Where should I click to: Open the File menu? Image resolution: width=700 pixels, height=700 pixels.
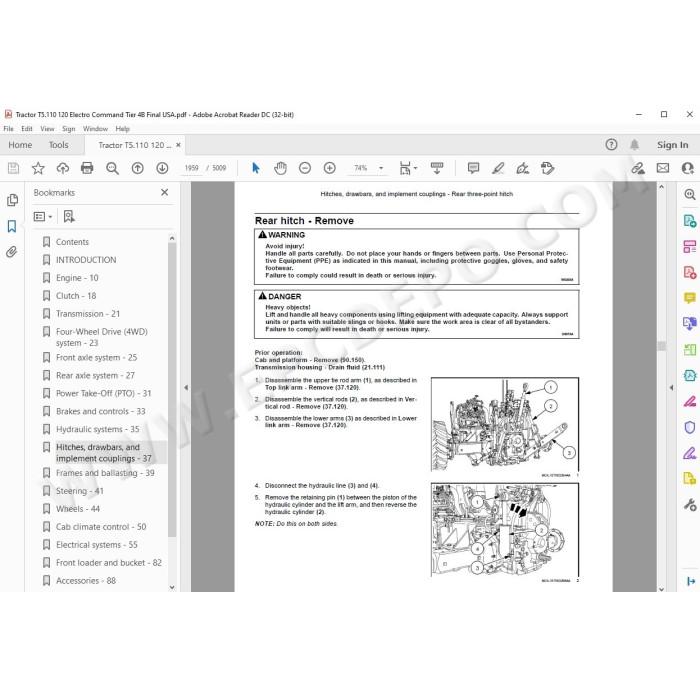[x=8, y=129]
